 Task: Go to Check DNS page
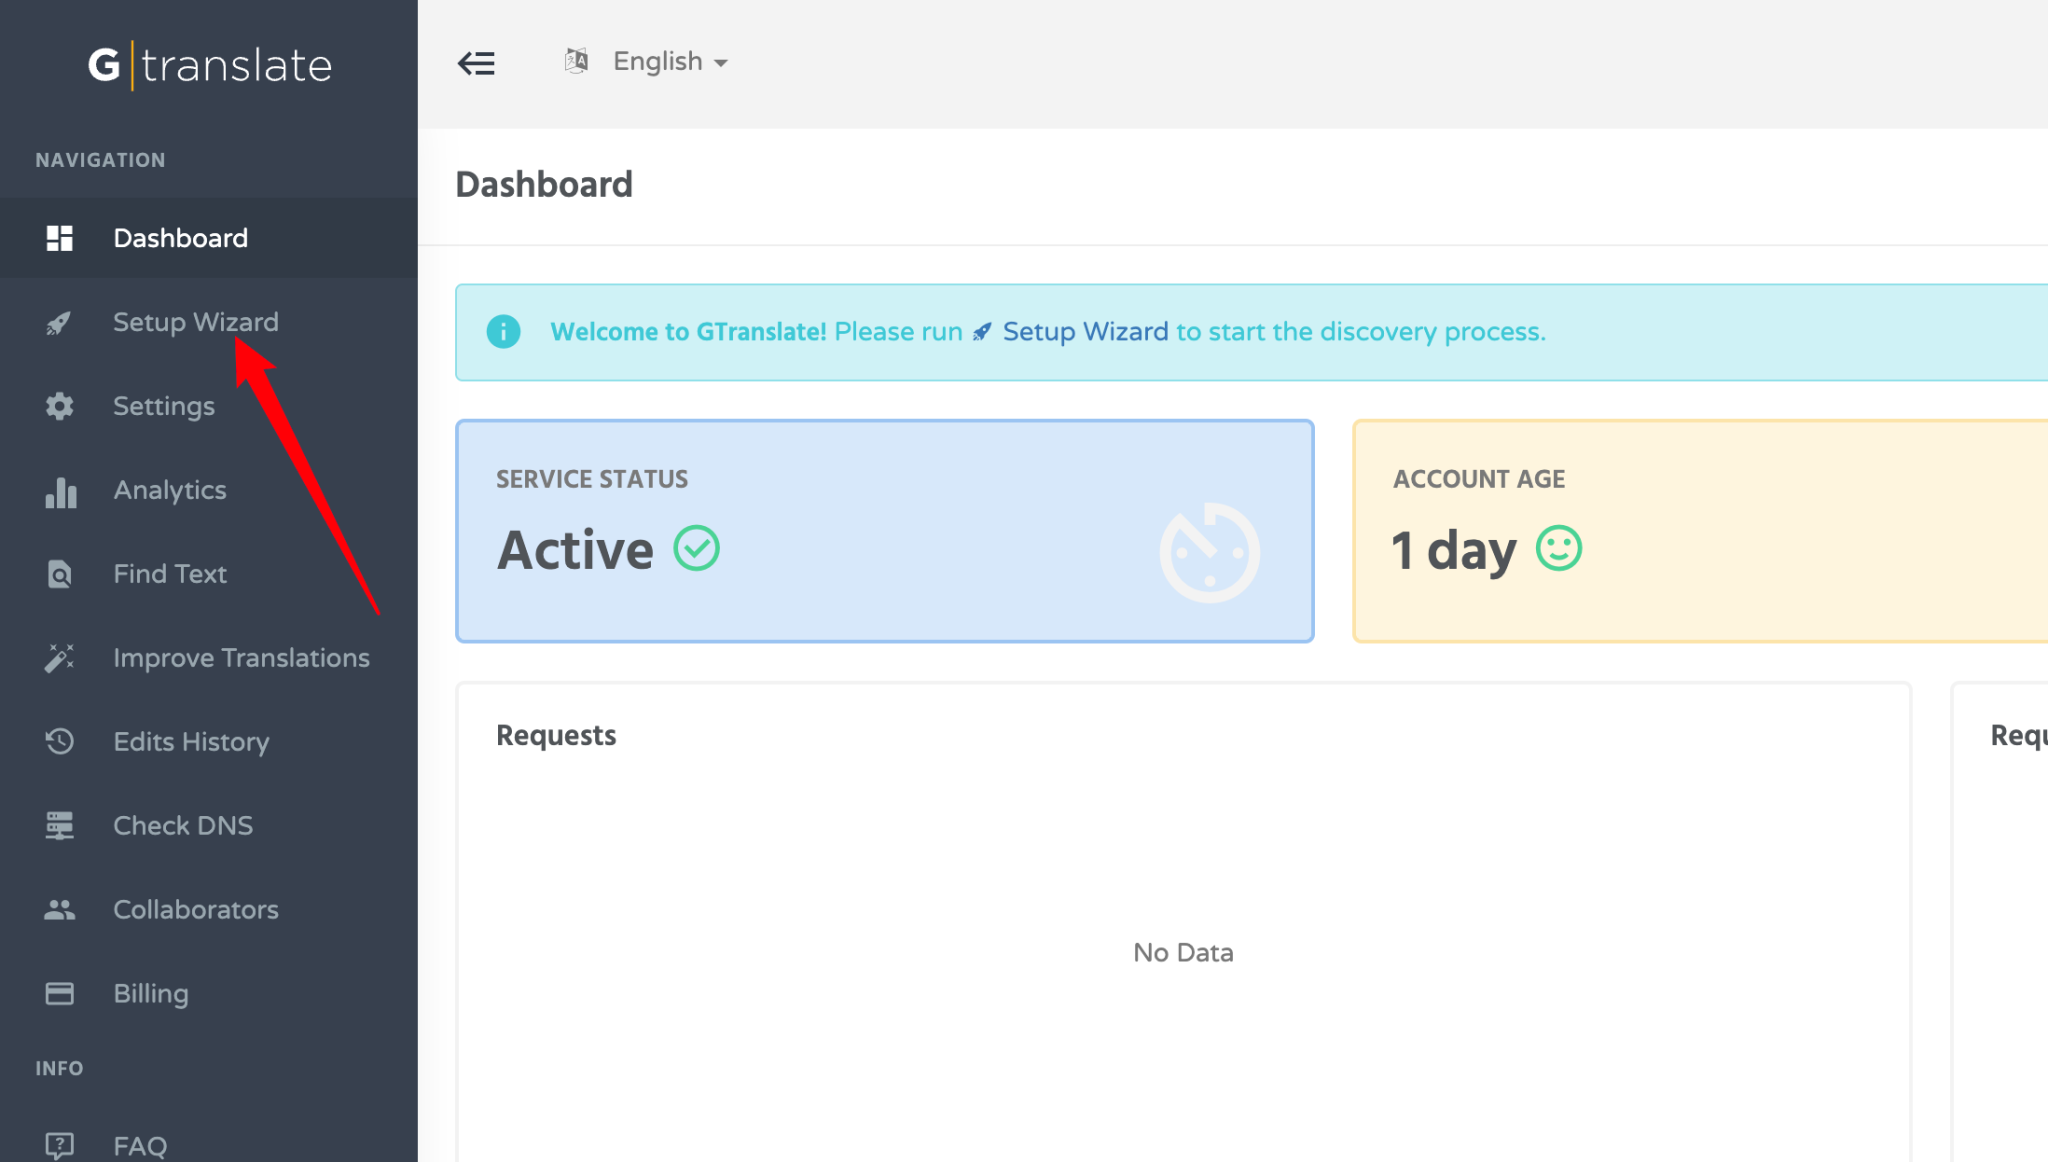point(183,826)
